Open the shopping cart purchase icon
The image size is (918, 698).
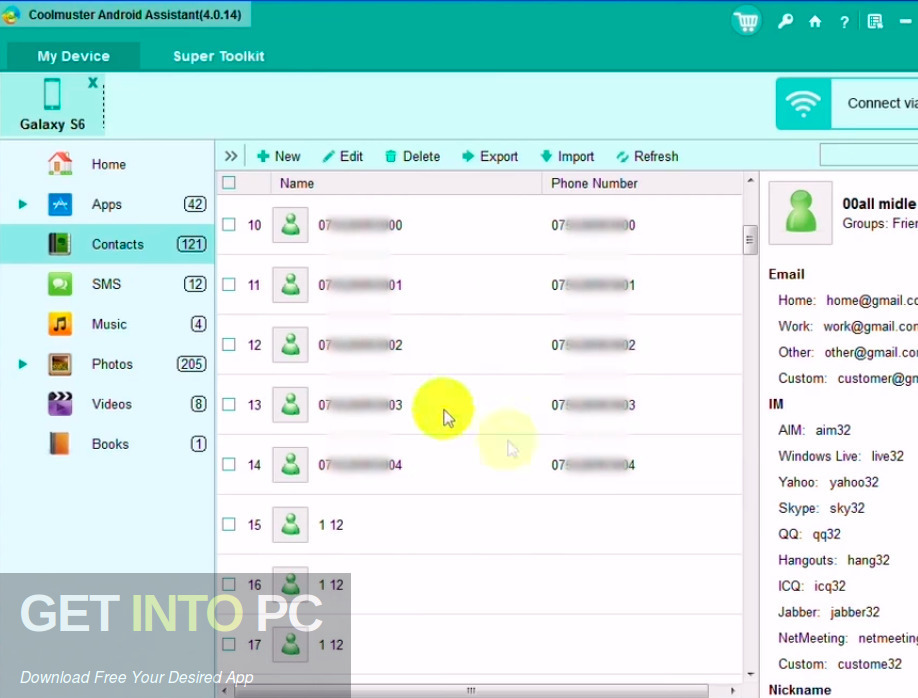tap(746, 22)
